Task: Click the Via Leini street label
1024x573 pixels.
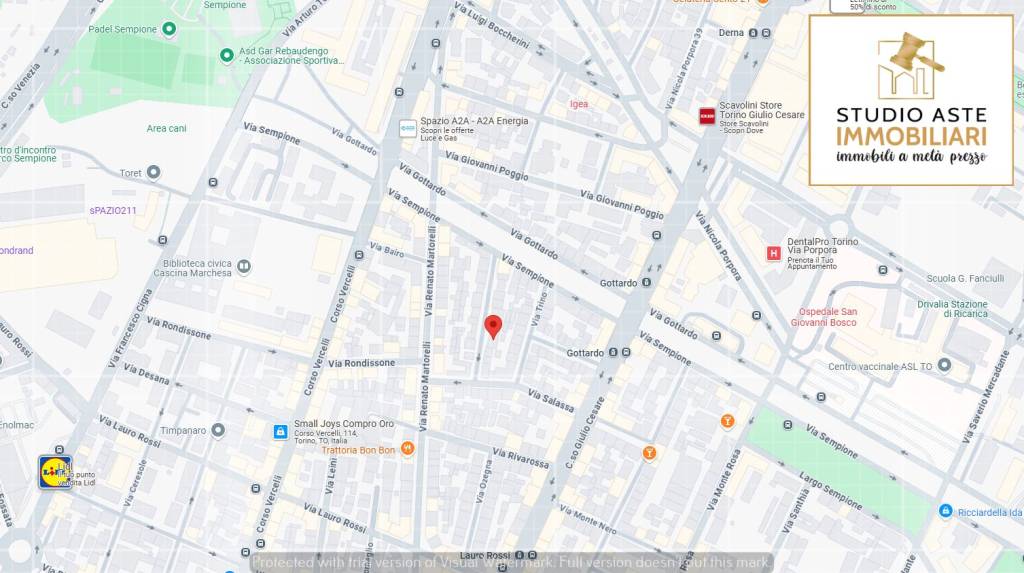Action: (332, 476)
